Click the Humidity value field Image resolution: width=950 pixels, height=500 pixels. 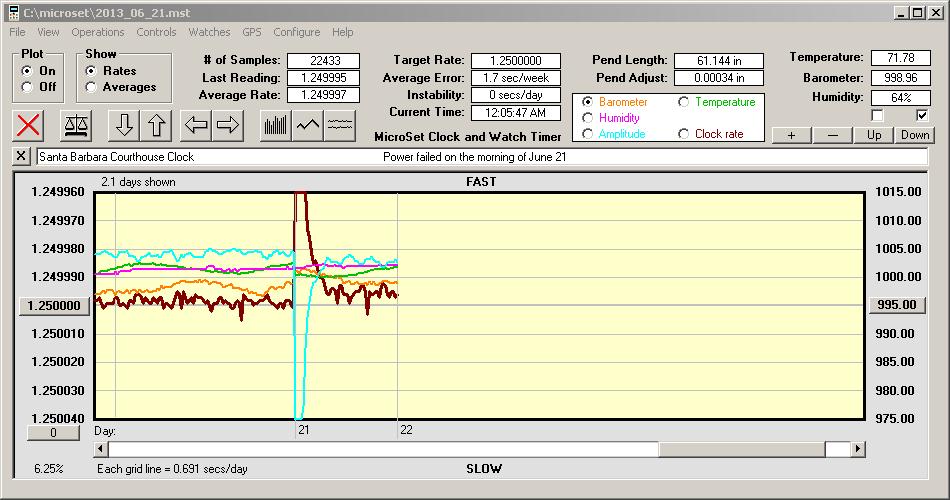(900, 98)
